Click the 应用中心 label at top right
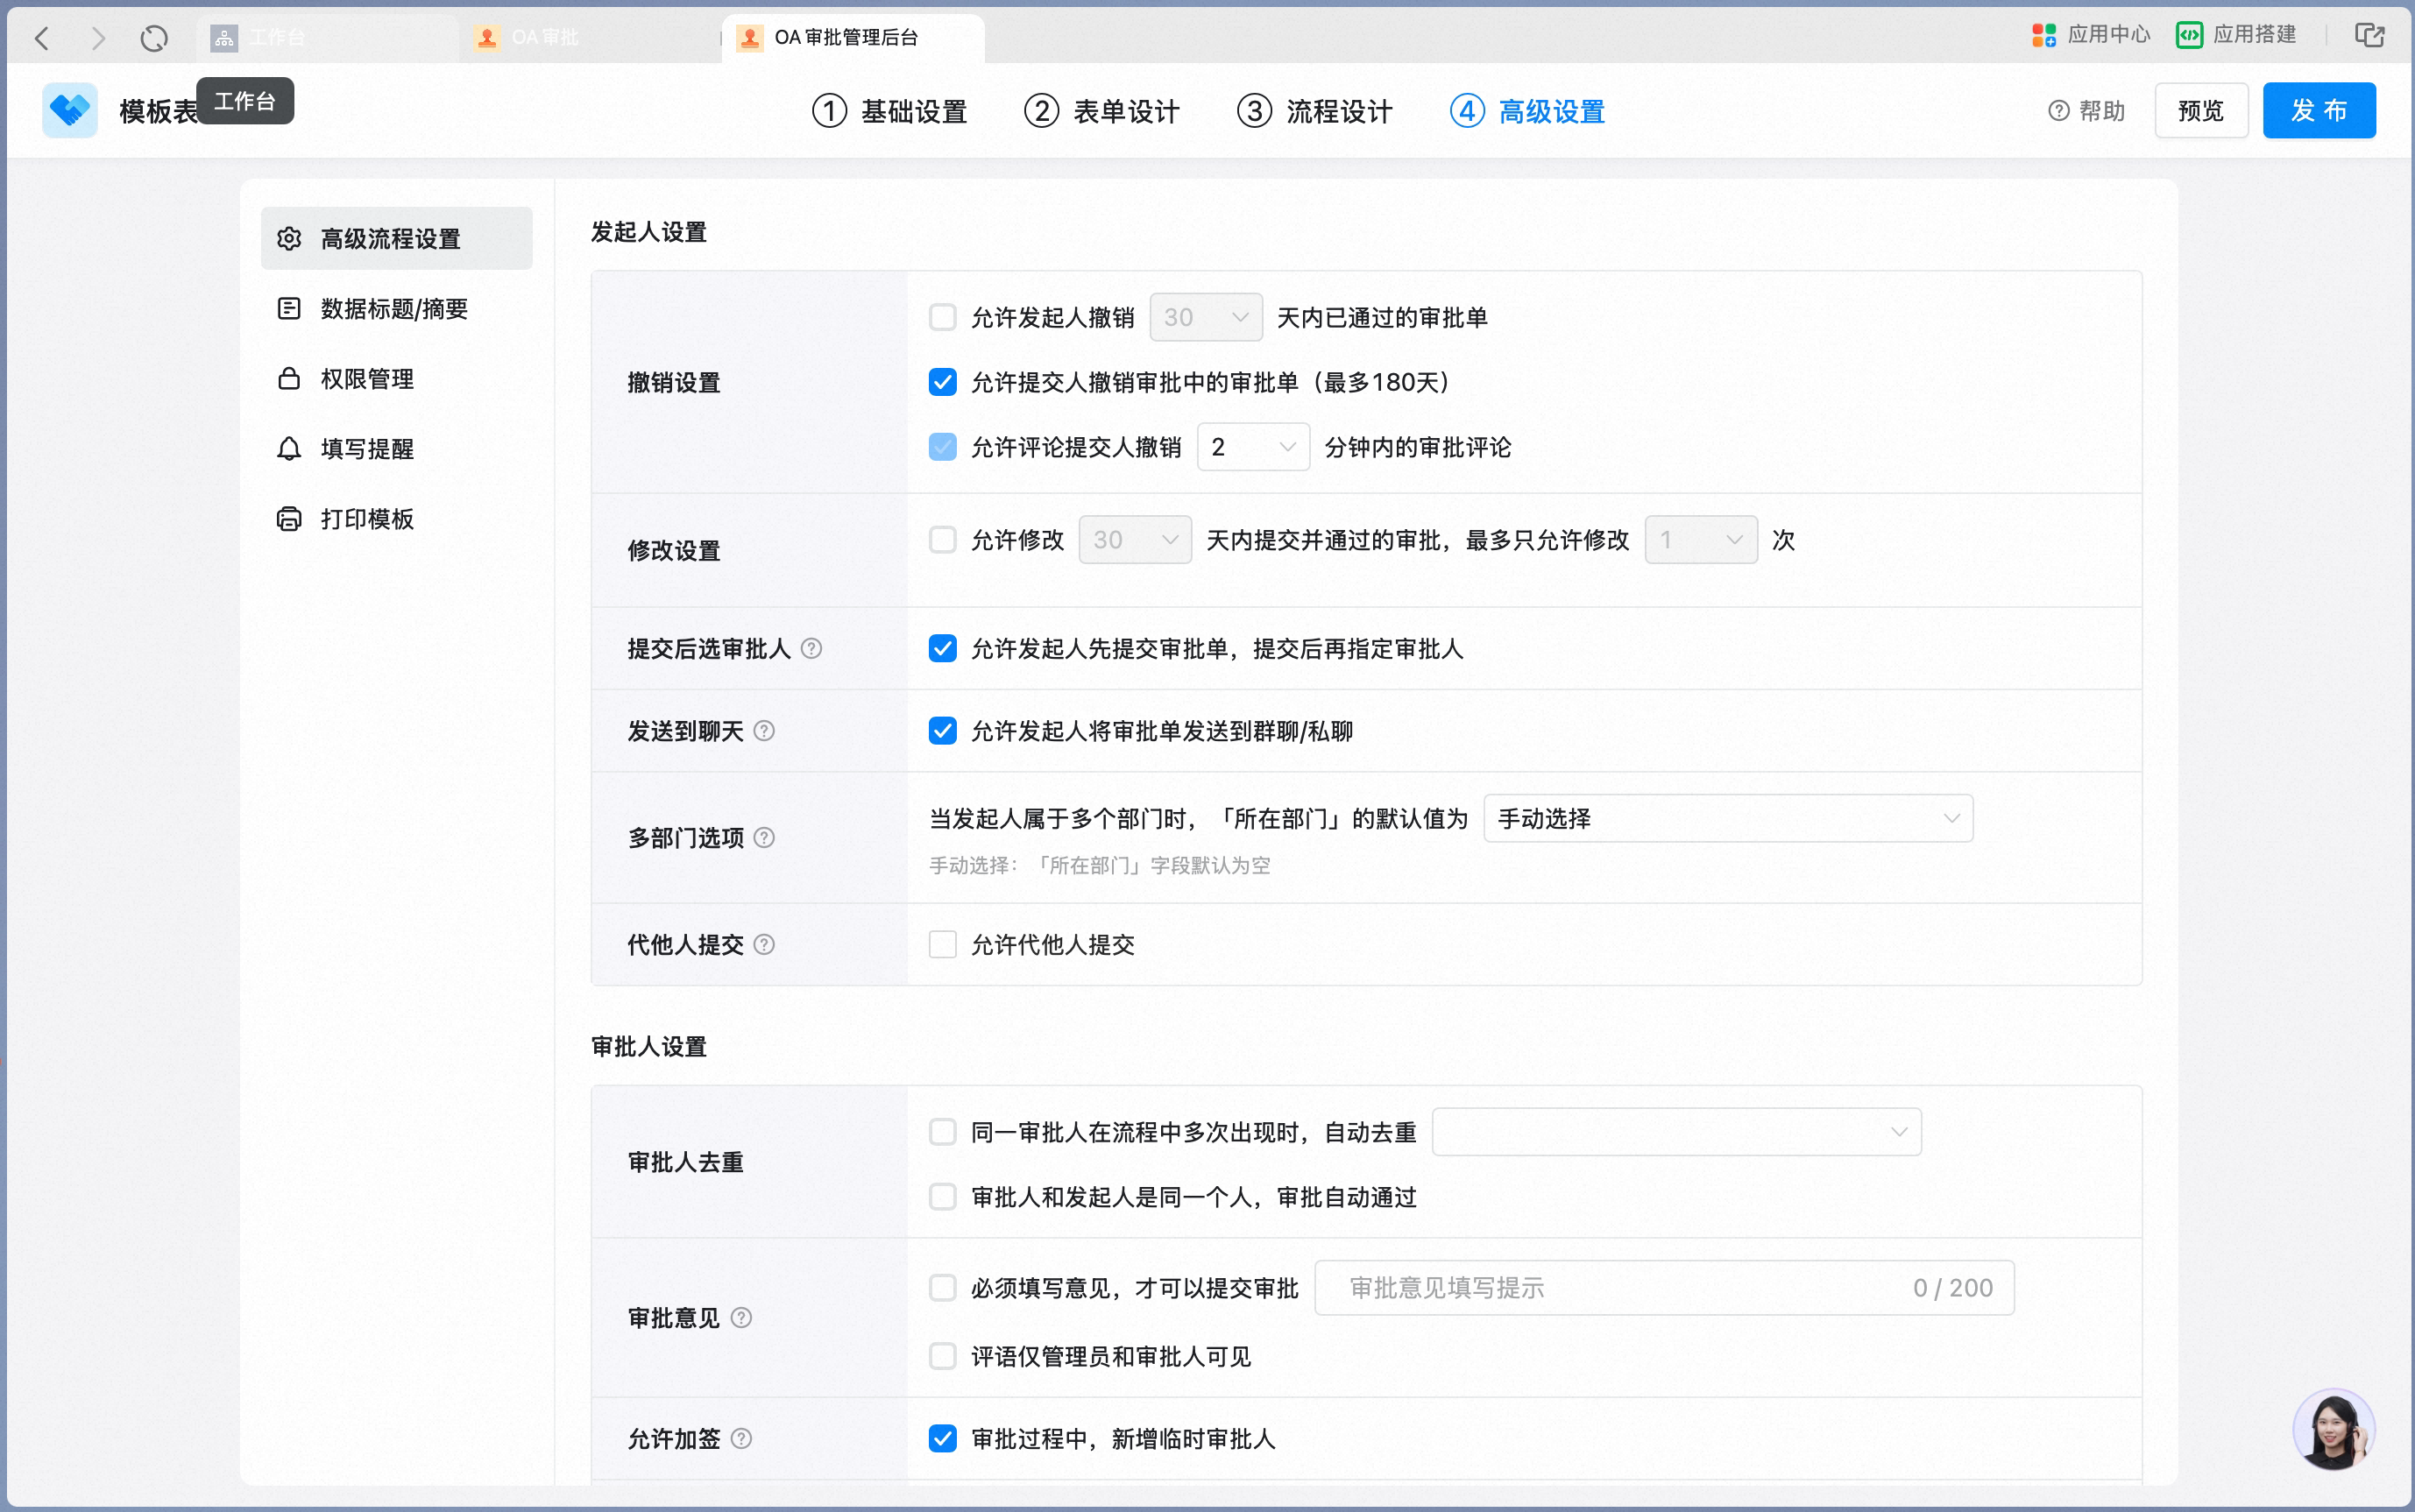The width and height of the screenshot is (2415, 1512). point(2108,35)
